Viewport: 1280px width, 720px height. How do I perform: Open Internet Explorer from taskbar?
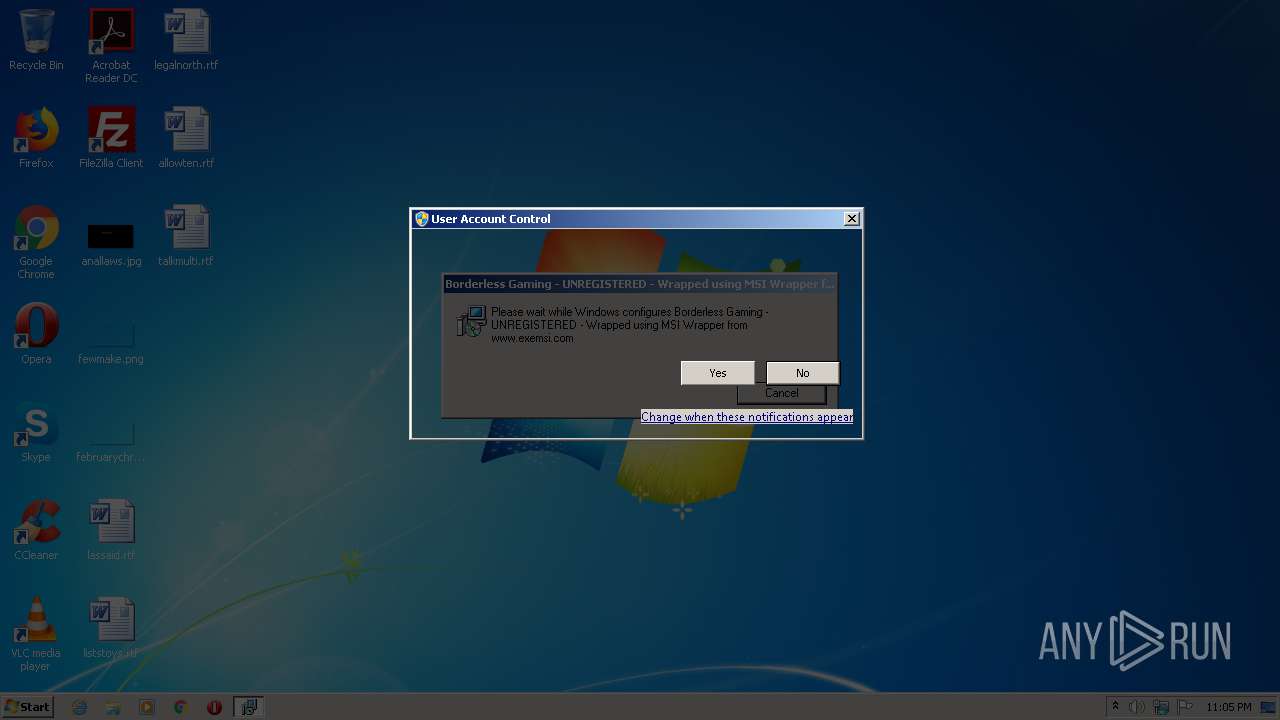point(80,707)
